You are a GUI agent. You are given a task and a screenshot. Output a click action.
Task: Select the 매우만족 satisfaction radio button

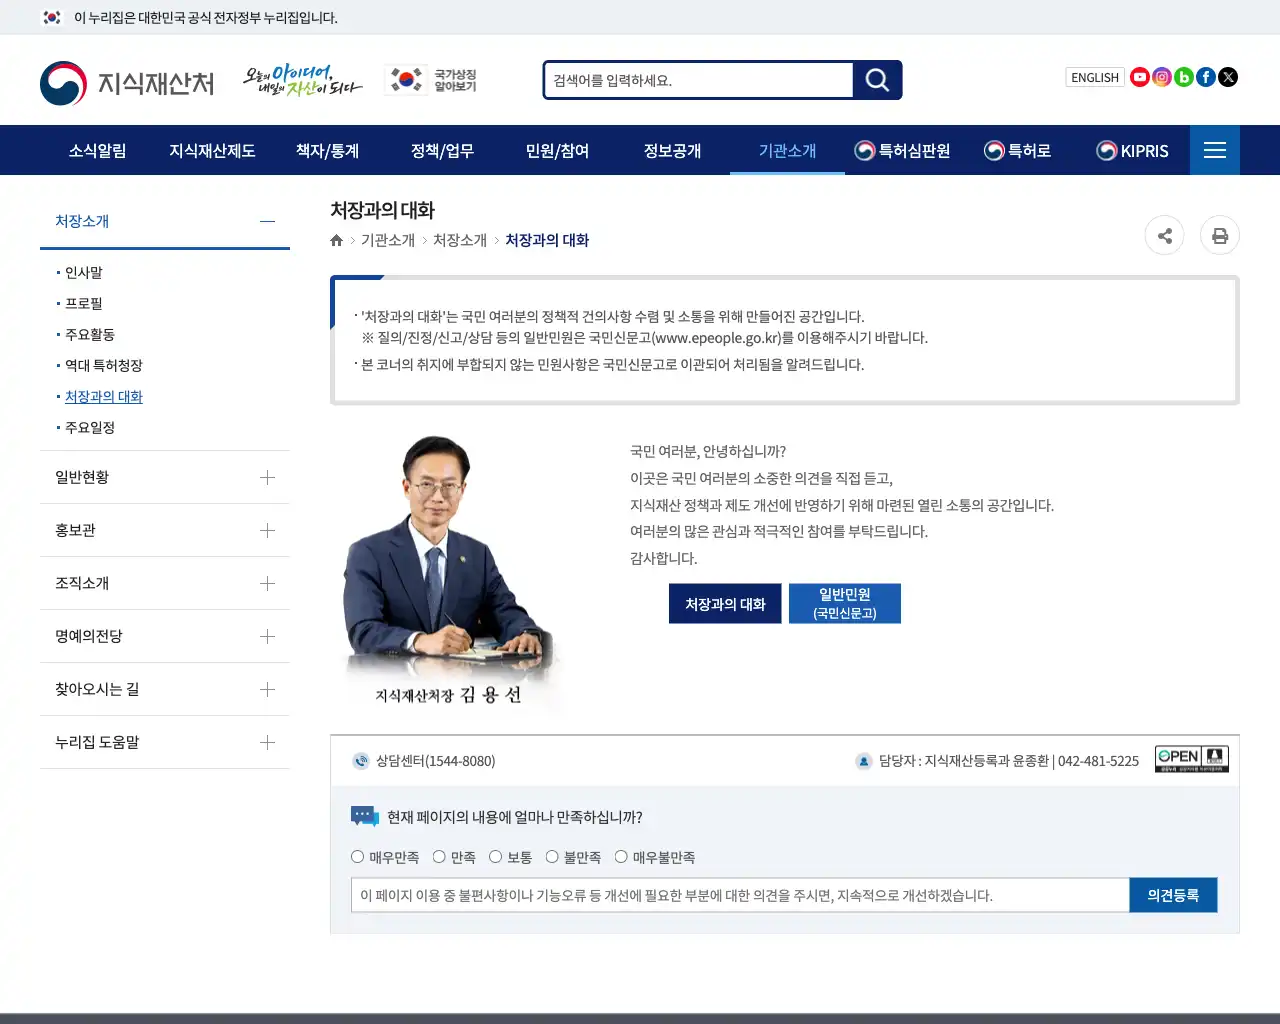(x=357, y=856)
